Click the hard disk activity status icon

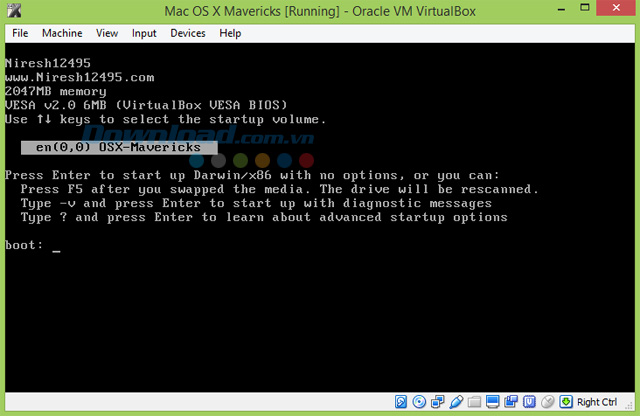(x=401, y=402)
